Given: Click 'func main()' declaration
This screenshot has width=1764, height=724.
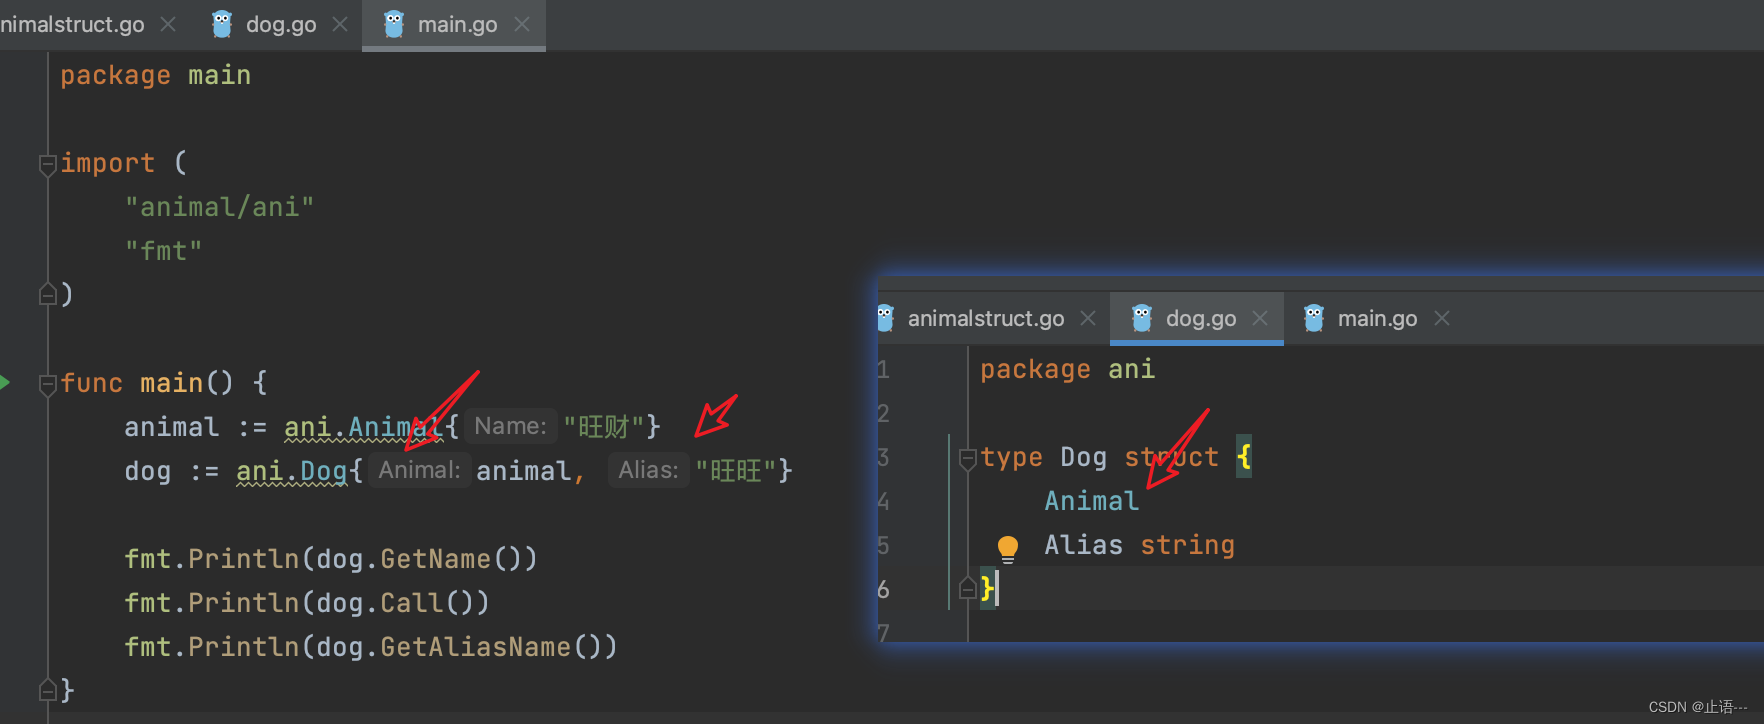Looking at the screenshot, I should (147, 383).
